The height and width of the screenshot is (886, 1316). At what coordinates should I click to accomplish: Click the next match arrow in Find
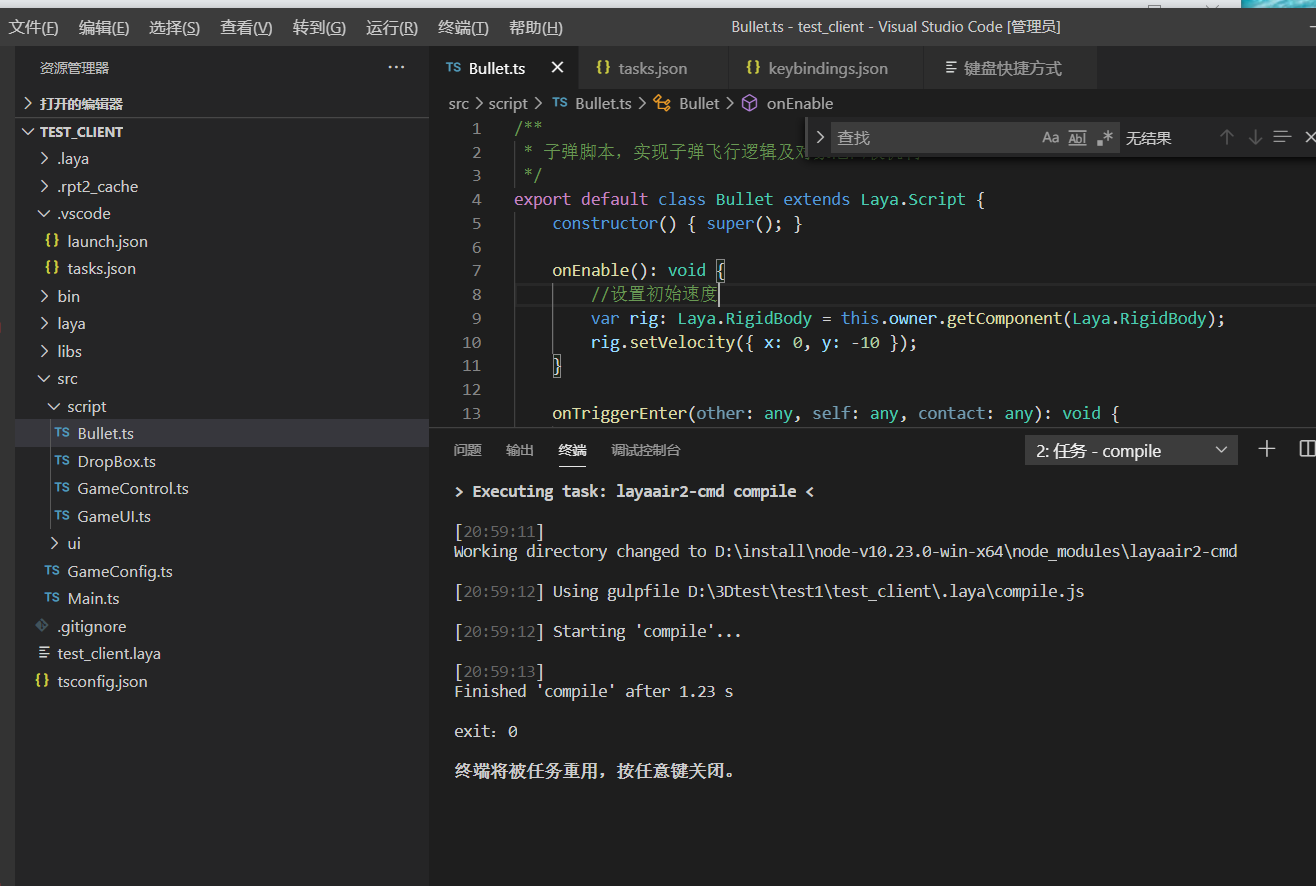pyautogui.click(x=1255, y=137)
